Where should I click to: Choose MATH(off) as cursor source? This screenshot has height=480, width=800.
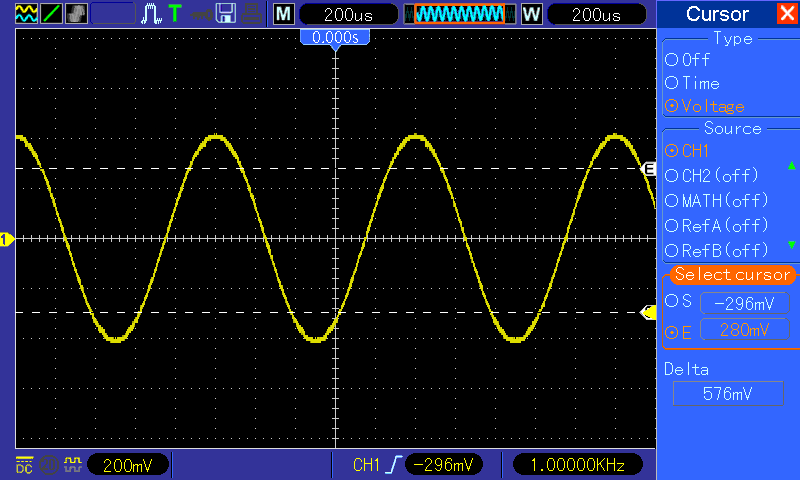click(x=716, y=200)
